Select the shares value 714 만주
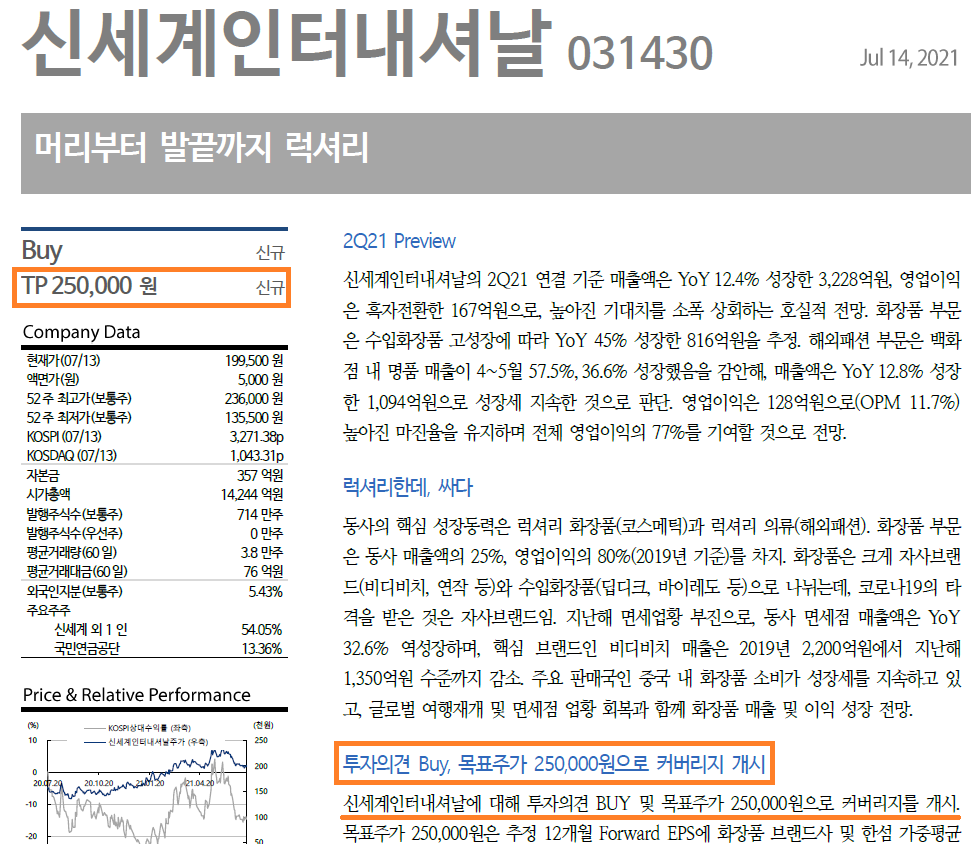The image size is (971, 844). [x=260, y=514]
